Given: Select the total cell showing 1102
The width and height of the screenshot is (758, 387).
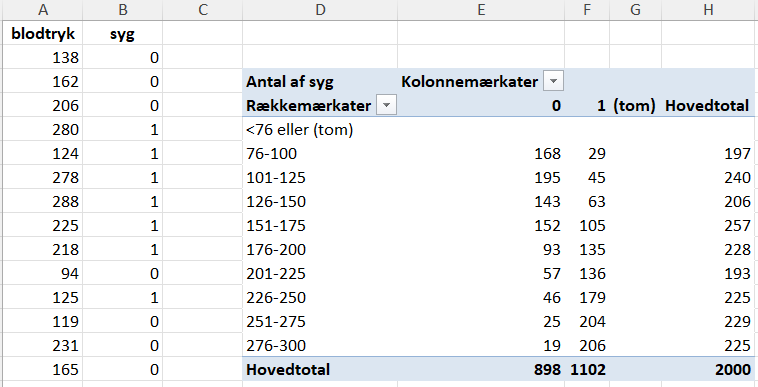Looking at the screenshot, I should tap(587, 370).
